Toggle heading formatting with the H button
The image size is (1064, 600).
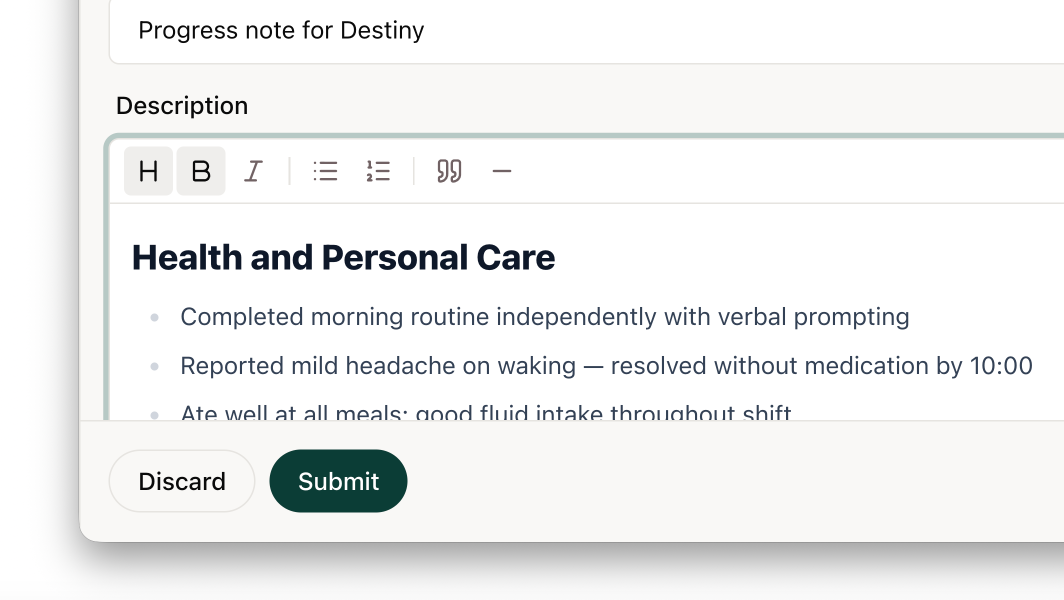tap(148, 171)
